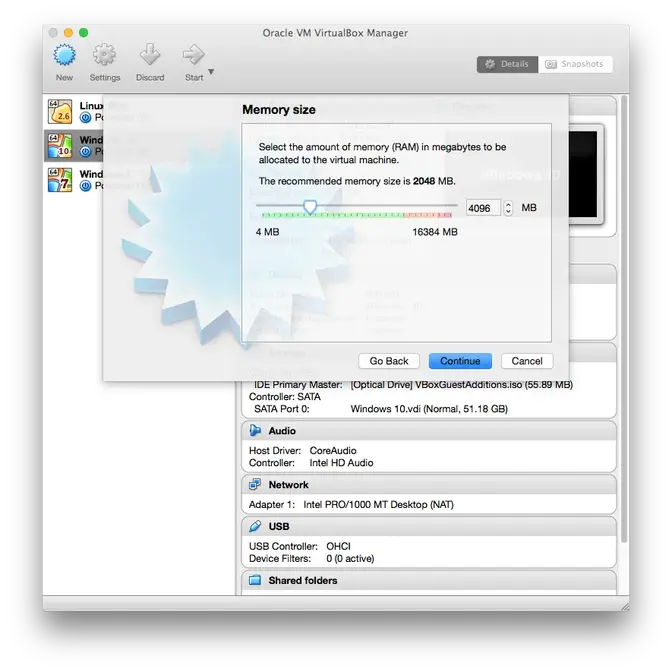The height and width of the screenshot is (672, 672).
Task: Click the yellow macOS minimize window button
Action: (x=68, y=33)
